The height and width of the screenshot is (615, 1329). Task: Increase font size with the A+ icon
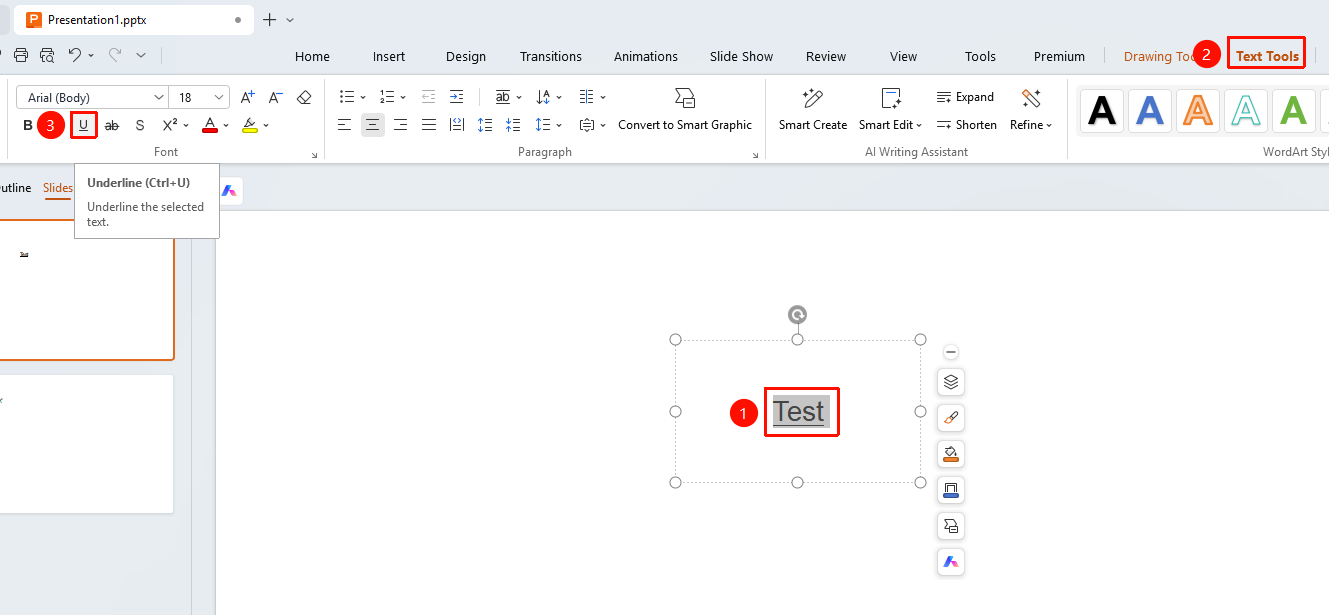(248, 97)
